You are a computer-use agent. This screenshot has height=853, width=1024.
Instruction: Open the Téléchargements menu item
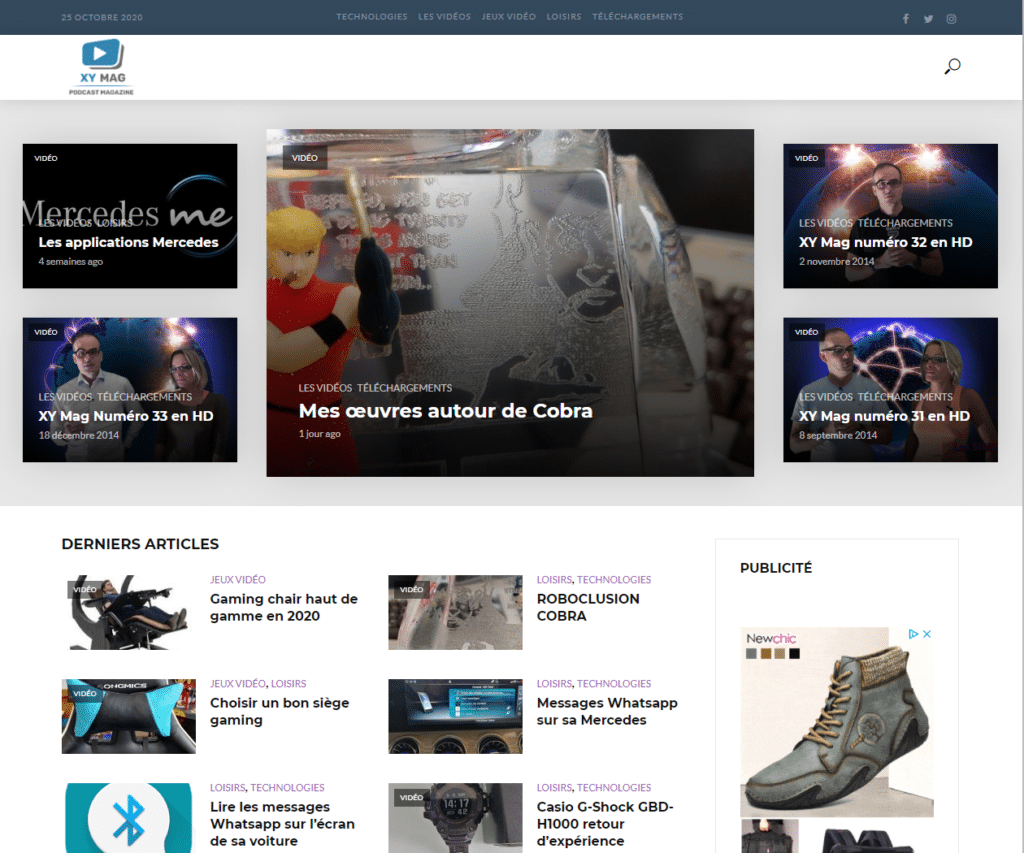[637, 17]
